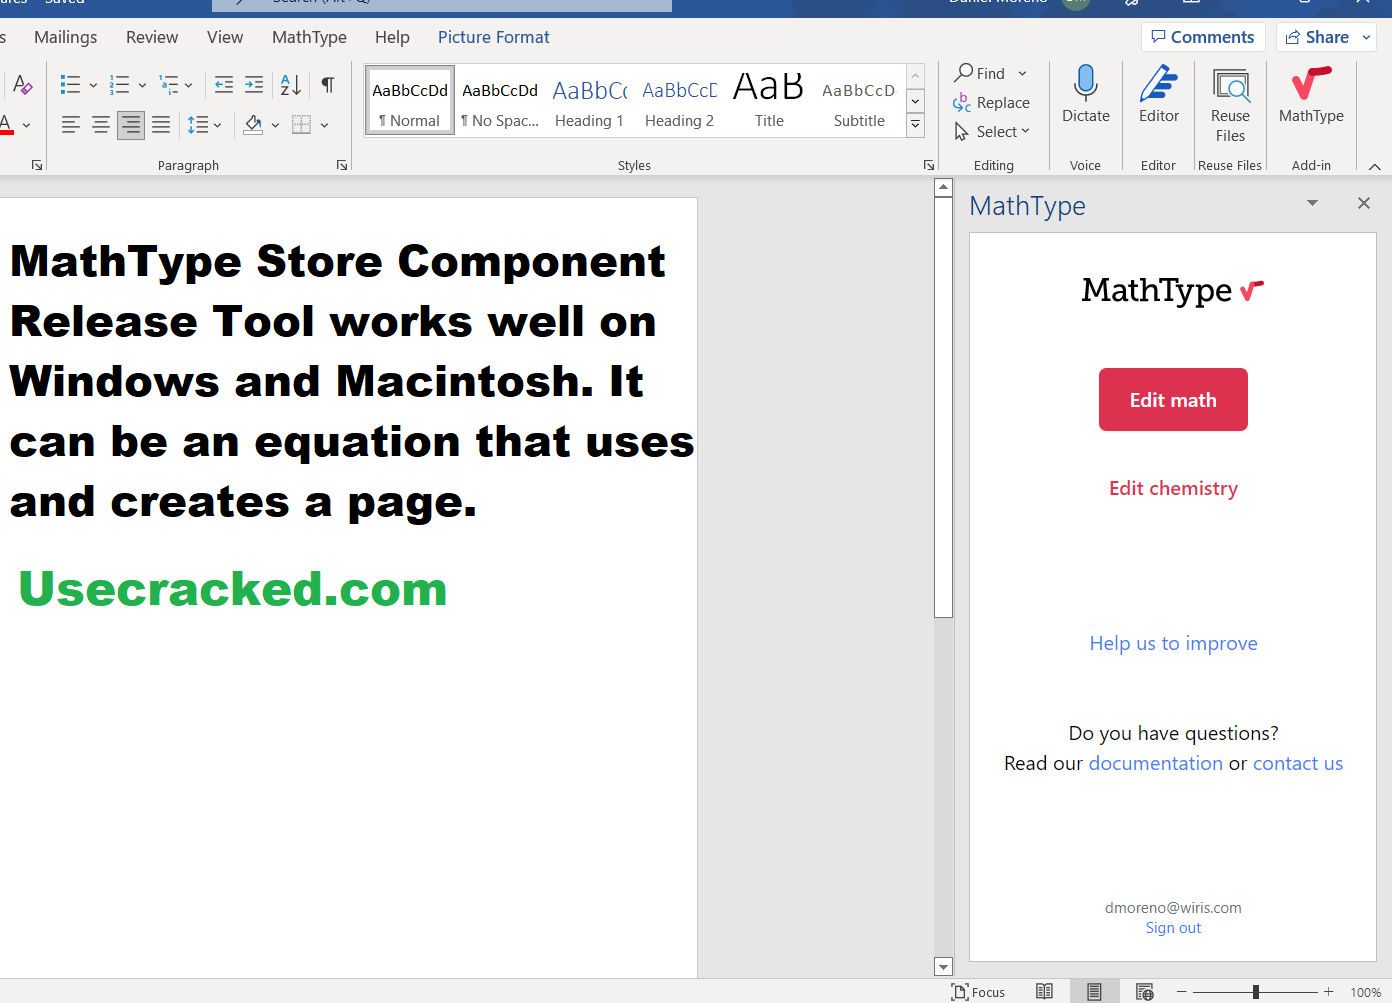Clear all formatting icon
Image resolution: width=1392 pixels, height=1003 pixels.
coord(22,85)
